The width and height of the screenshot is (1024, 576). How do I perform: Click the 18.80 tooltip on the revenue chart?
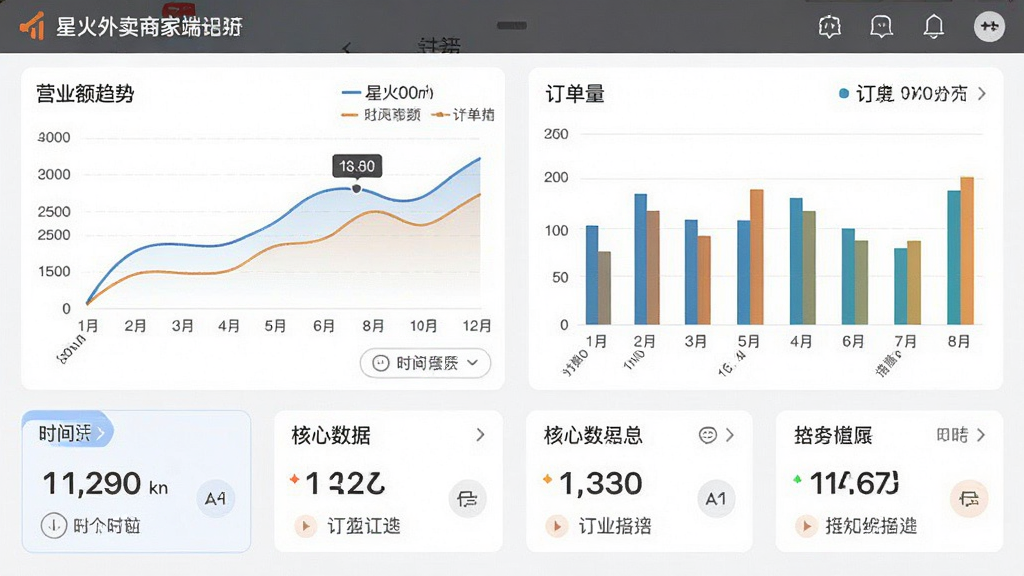(x=357, y=166)
